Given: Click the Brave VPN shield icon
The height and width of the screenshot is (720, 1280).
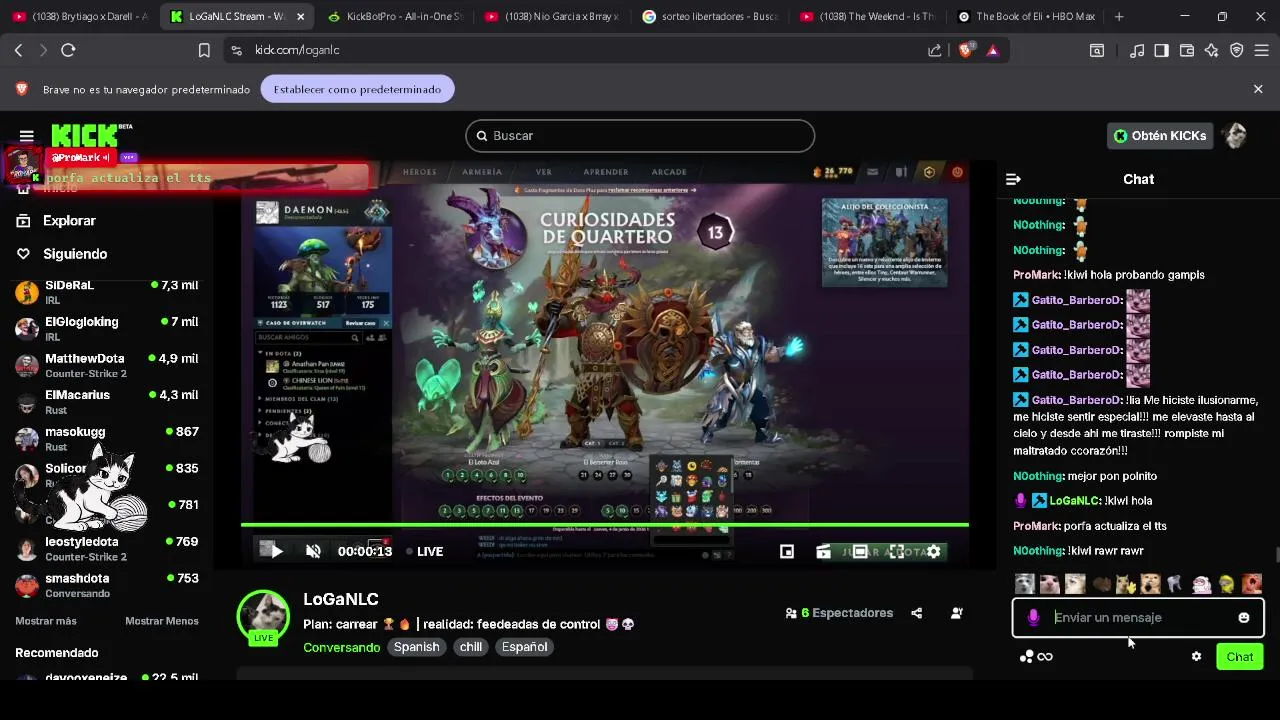Looking at the screenshot, I should coord(1237,50).
